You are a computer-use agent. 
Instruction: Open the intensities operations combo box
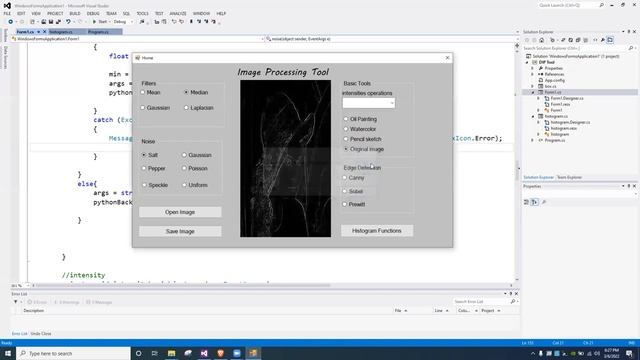pos(369,103)
